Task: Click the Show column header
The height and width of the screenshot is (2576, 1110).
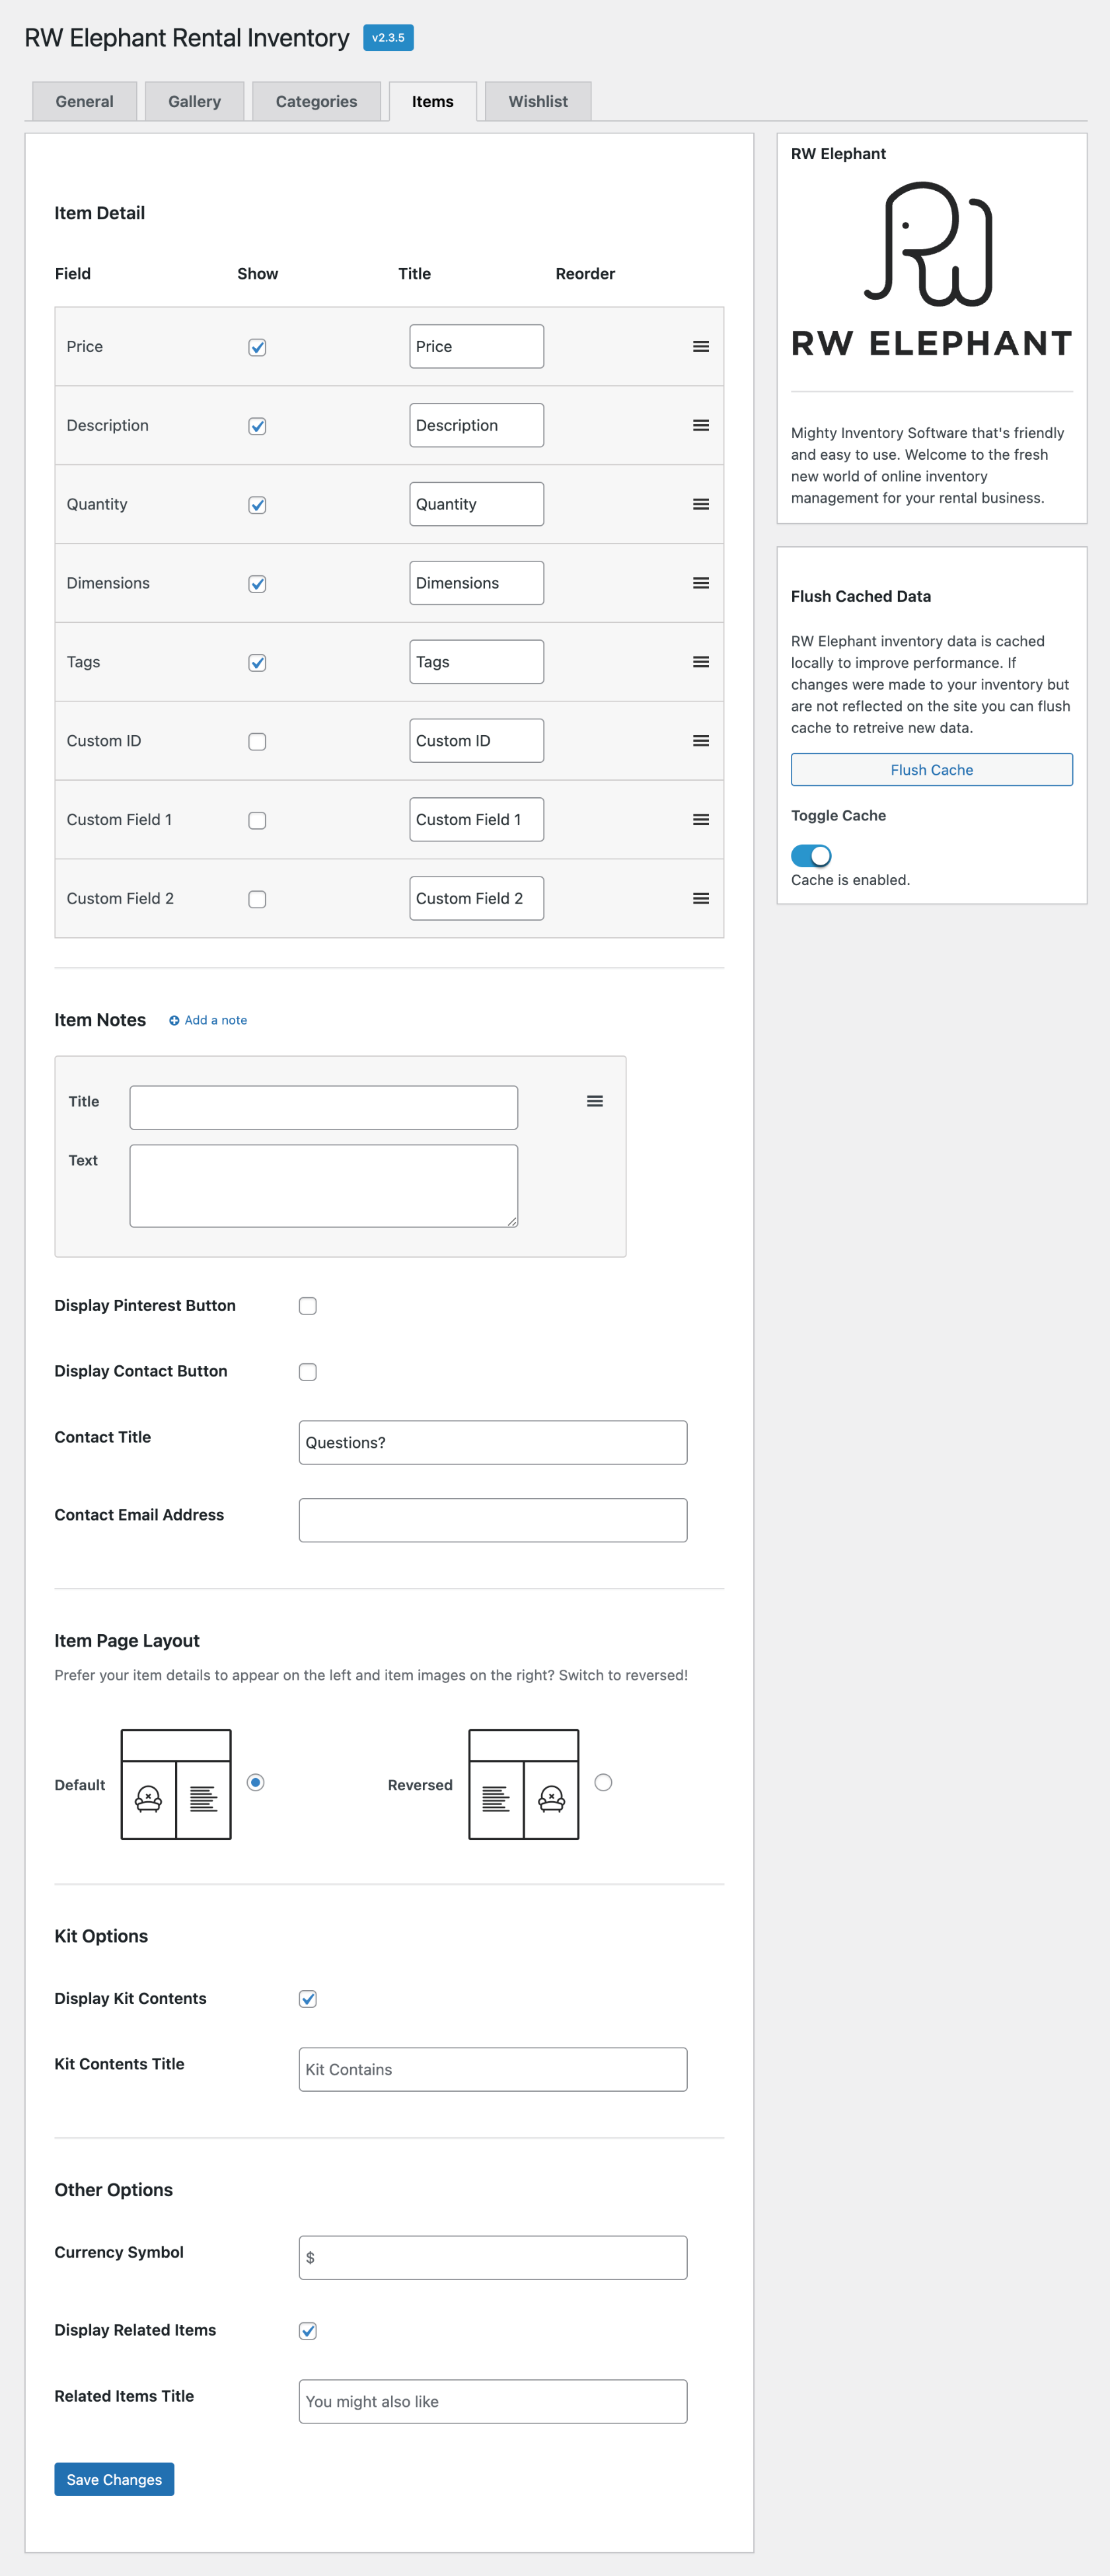Action: (x=258, y=274)
